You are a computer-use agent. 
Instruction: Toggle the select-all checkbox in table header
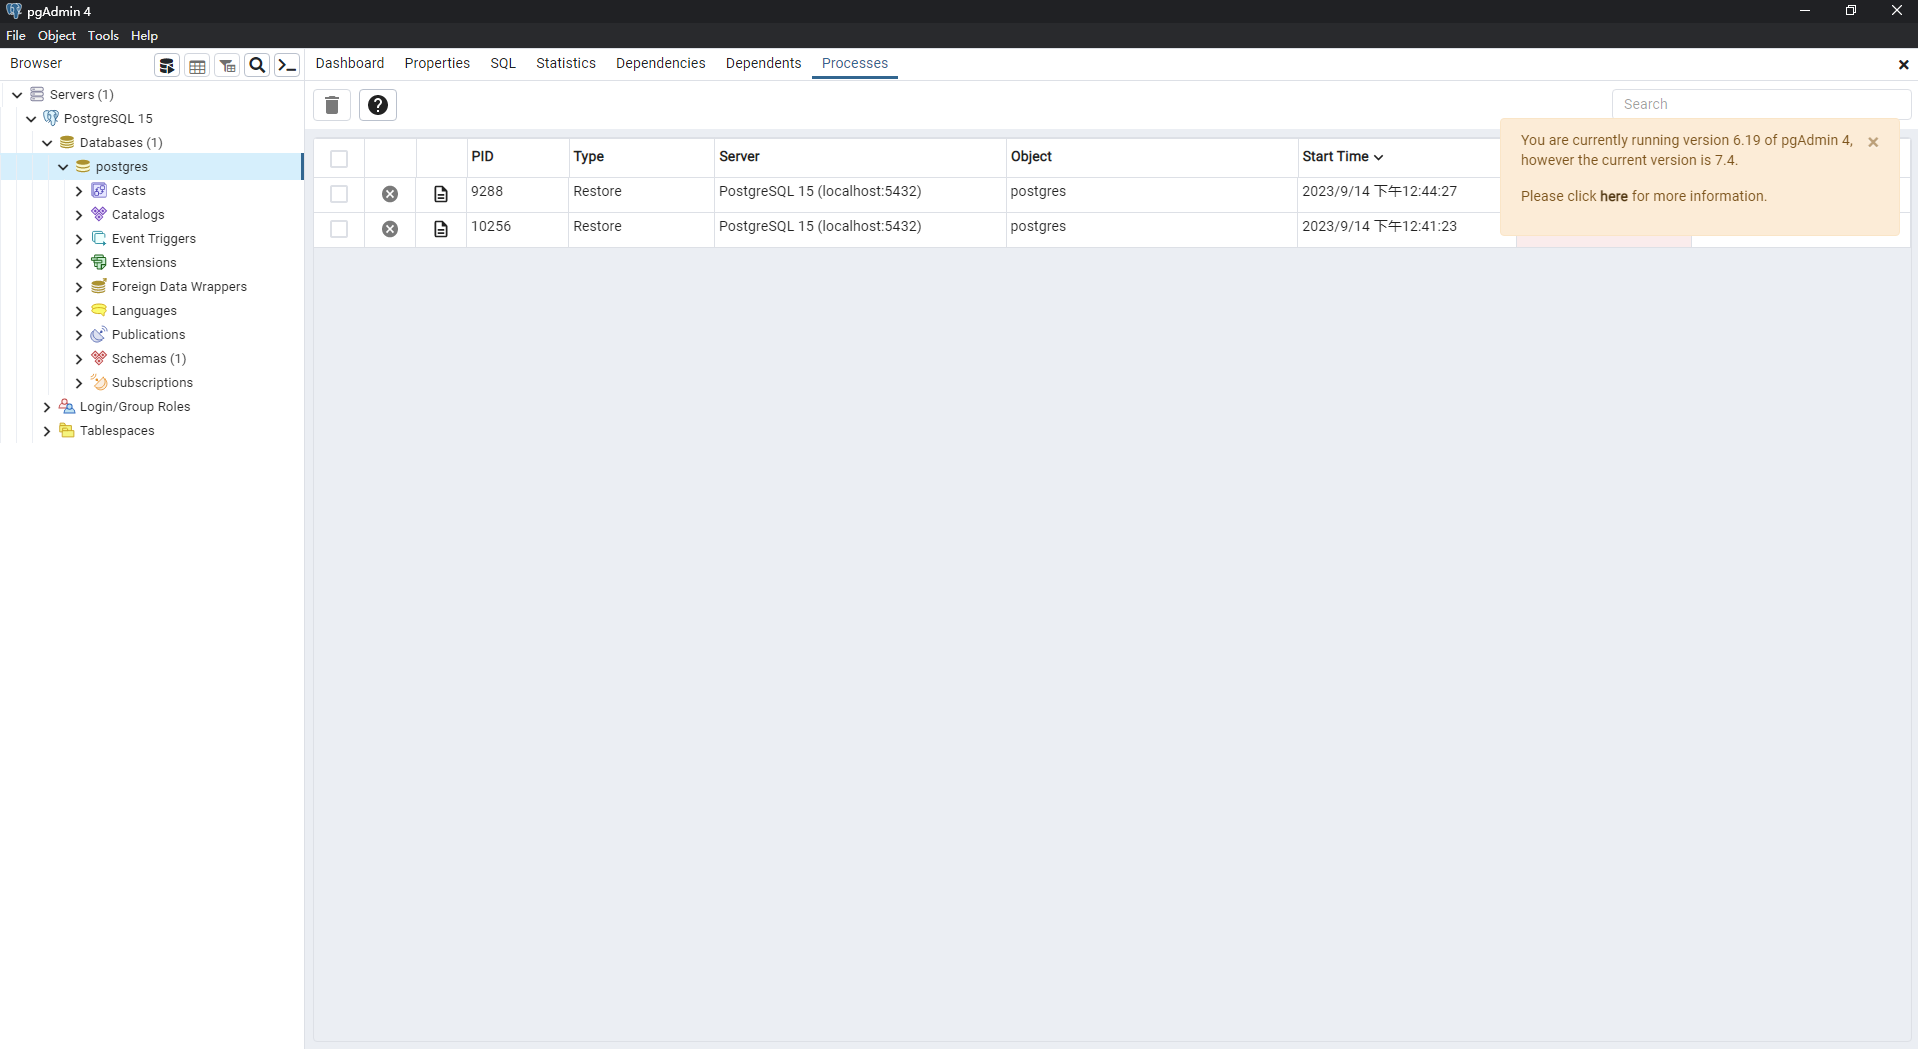coord(339,159)
